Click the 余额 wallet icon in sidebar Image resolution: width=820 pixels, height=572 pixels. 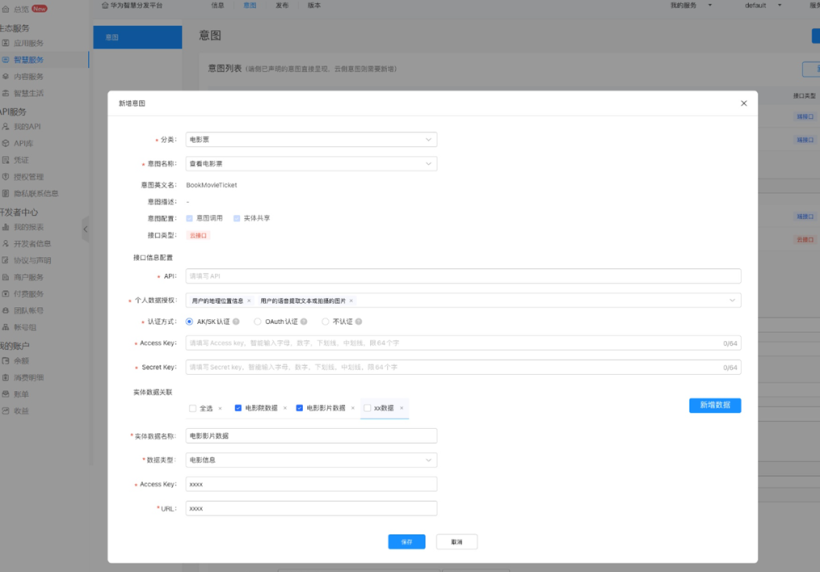pyautogui.click(x=6, y=361)
